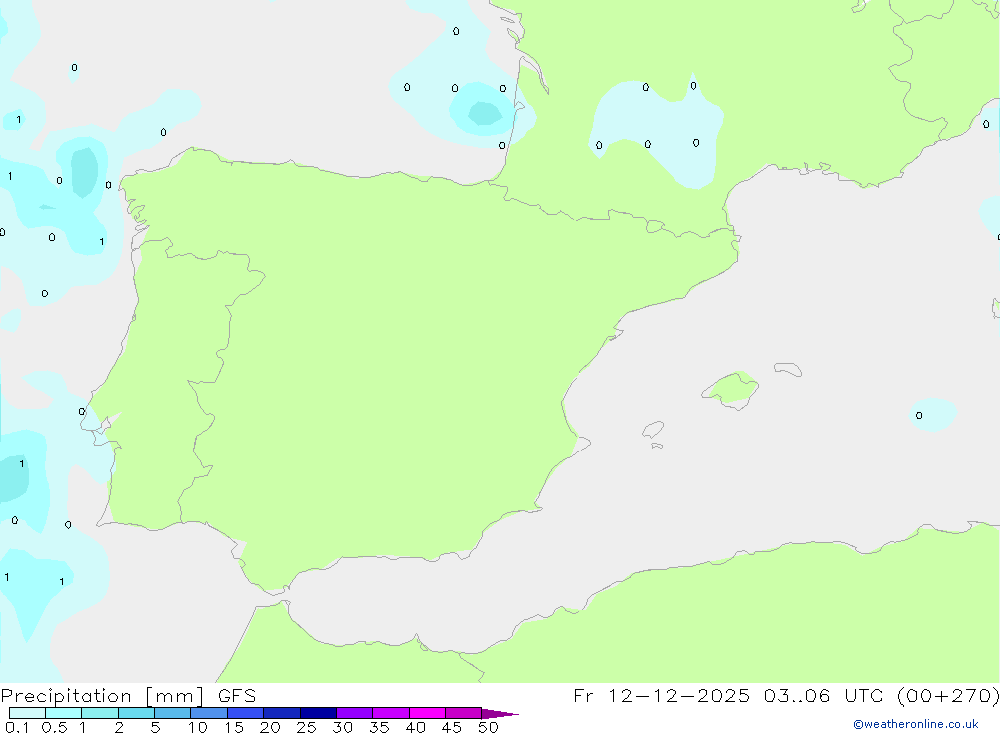Image resolution: width=1000 pixels, height=733 pixels.
Task: Click the 40–45 mm magenta legend swatch
Action: coord(427,713)
